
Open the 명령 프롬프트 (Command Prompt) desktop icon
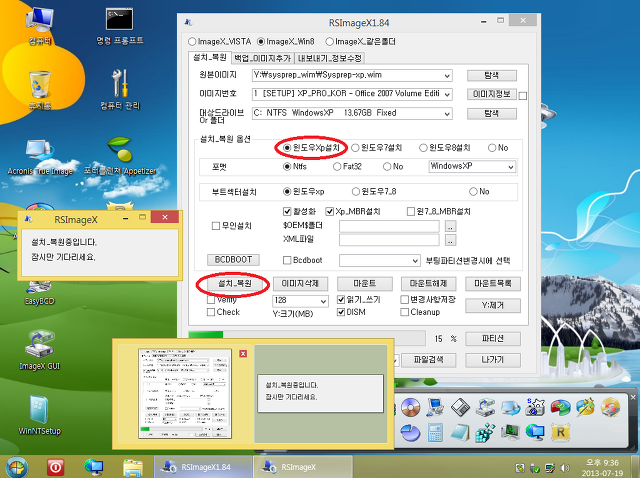click(x=120, y=25)
